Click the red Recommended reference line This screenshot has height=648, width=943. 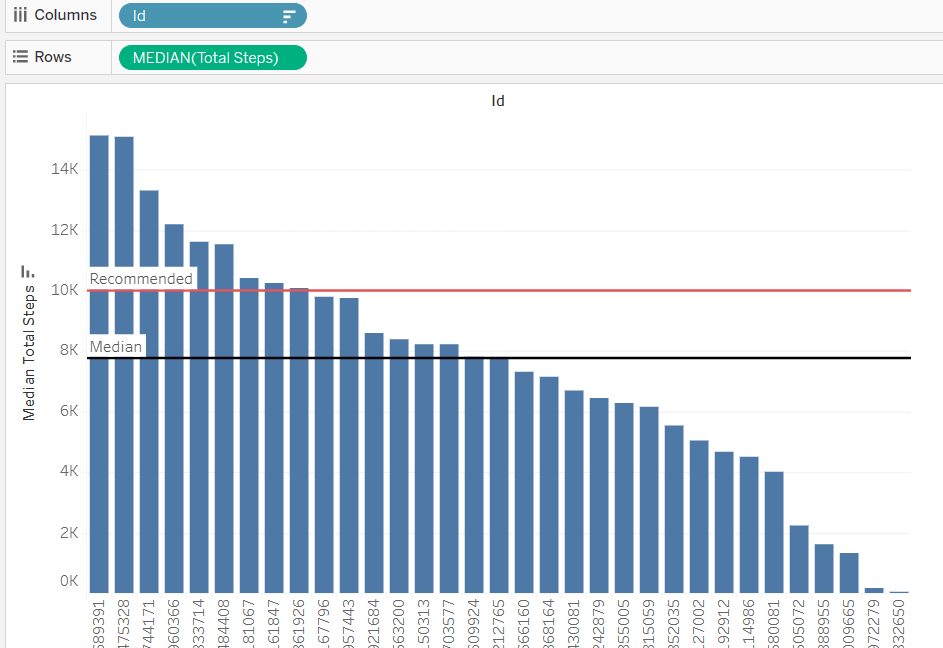[x=600, y=291]
